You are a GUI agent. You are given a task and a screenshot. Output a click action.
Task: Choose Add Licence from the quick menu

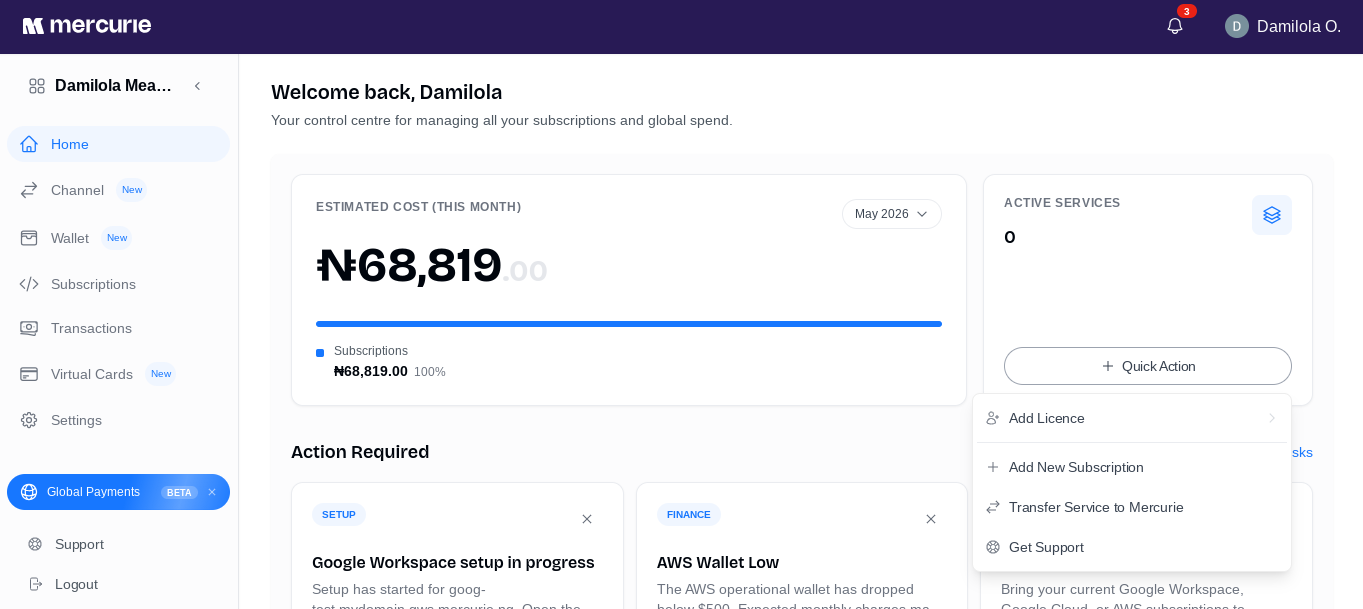[x=1132, y=418]
